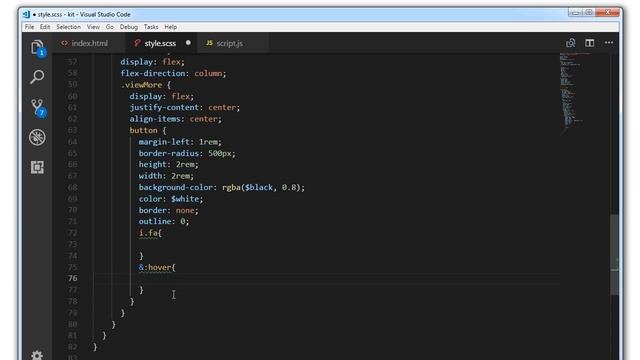Open the Help menu
Image resolution: width=640 pixels, height=360 pixels.
pyautogui.click(x=171, y=27)
